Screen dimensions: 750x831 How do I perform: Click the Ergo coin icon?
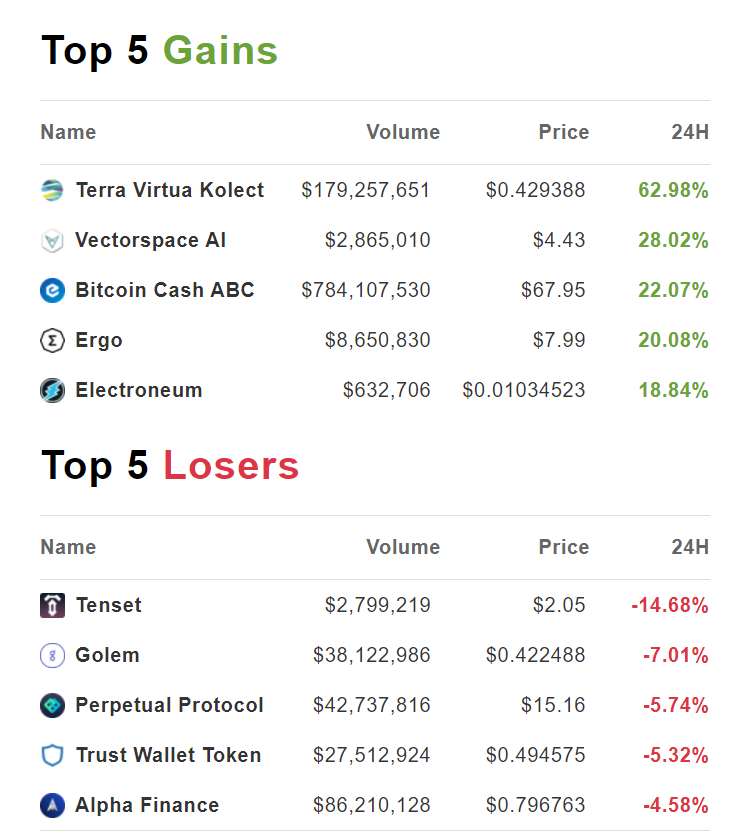[52, 341]
